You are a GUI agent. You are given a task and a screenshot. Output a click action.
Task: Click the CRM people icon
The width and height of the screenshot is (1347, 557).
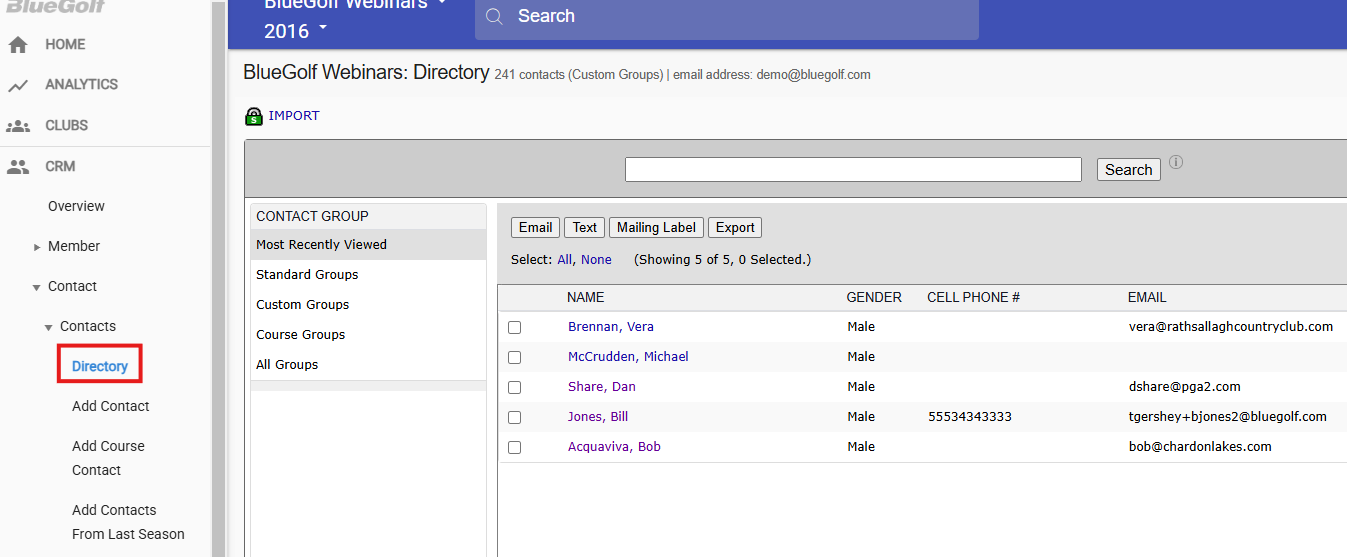[x=17, y=167]
